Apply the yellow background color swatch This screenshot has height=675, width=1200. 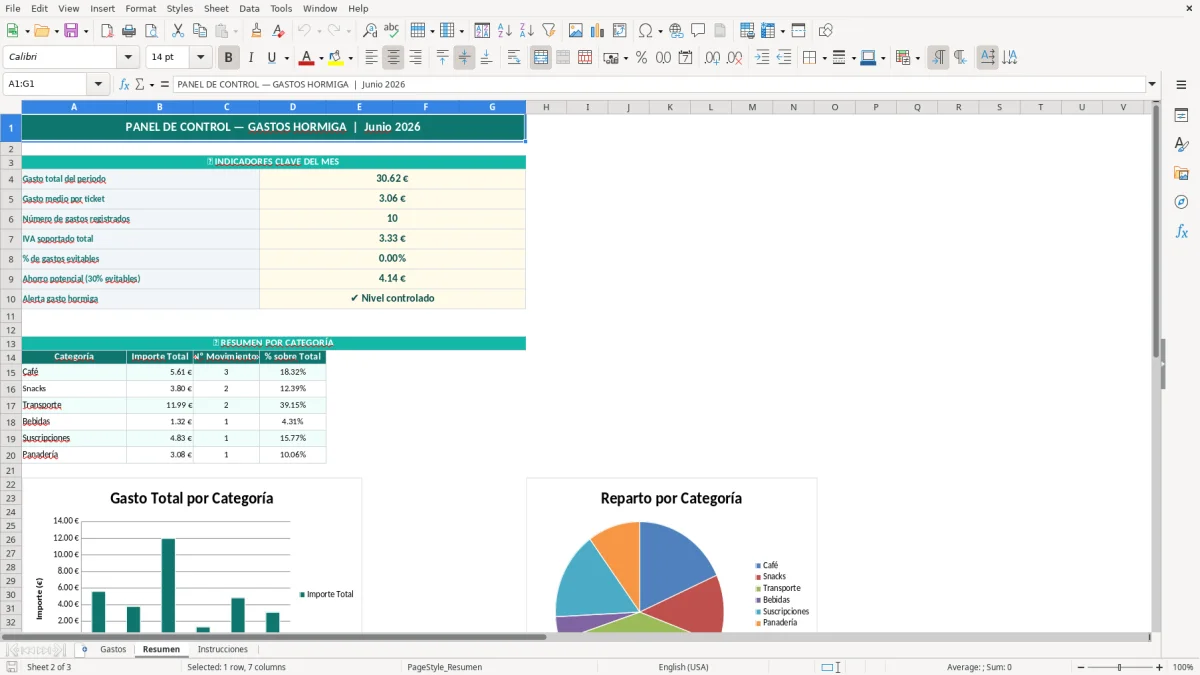336,58
